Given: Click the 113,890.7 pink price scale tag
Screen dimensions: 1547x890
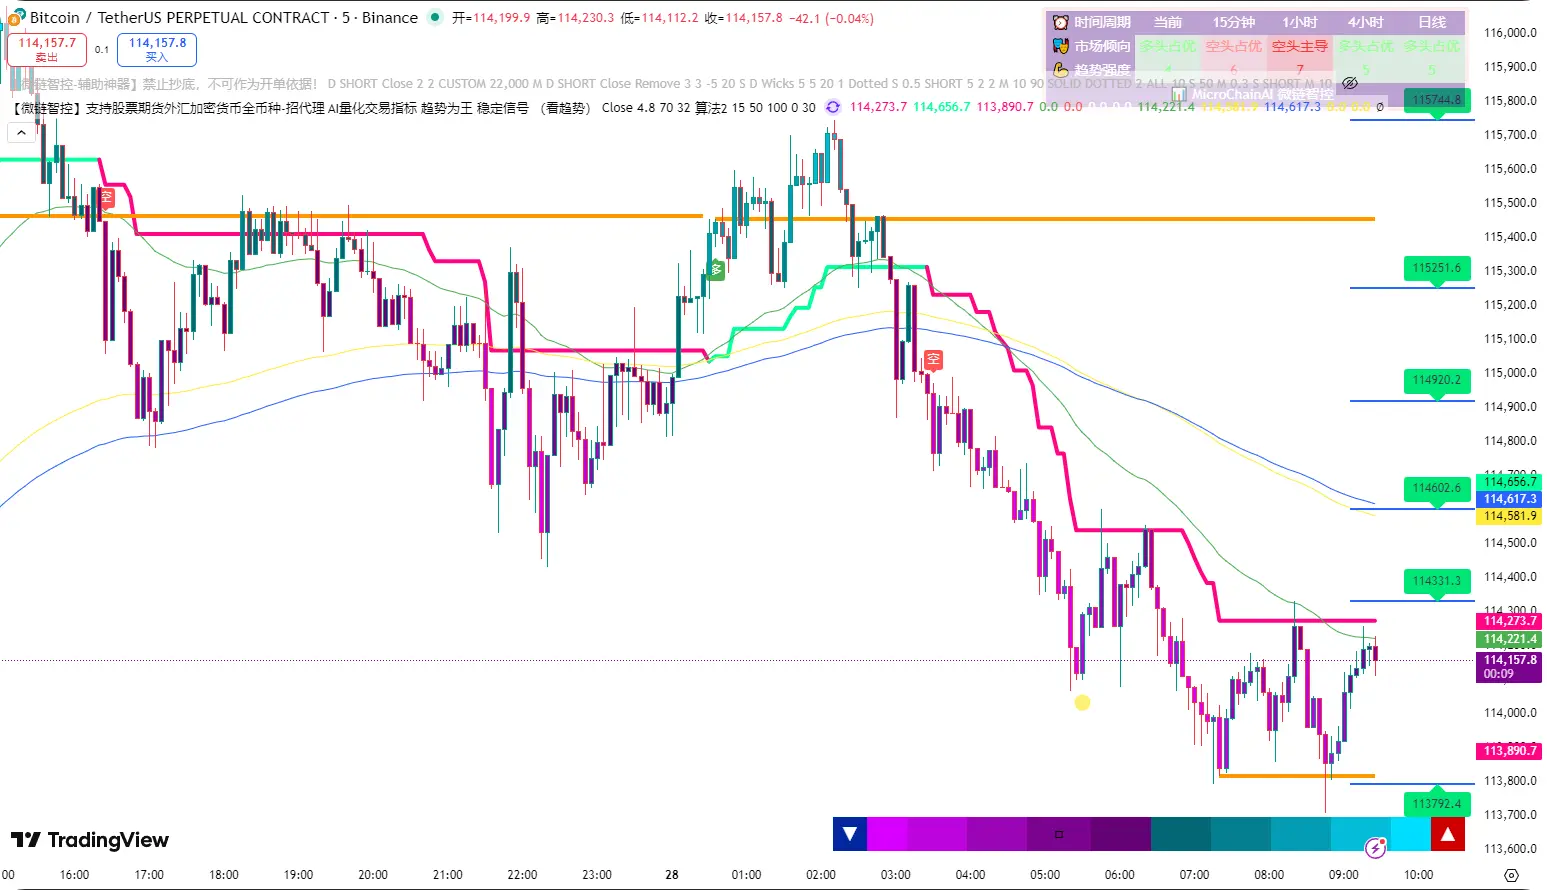Looking at the screenshot, I should tap(1509, 751).
